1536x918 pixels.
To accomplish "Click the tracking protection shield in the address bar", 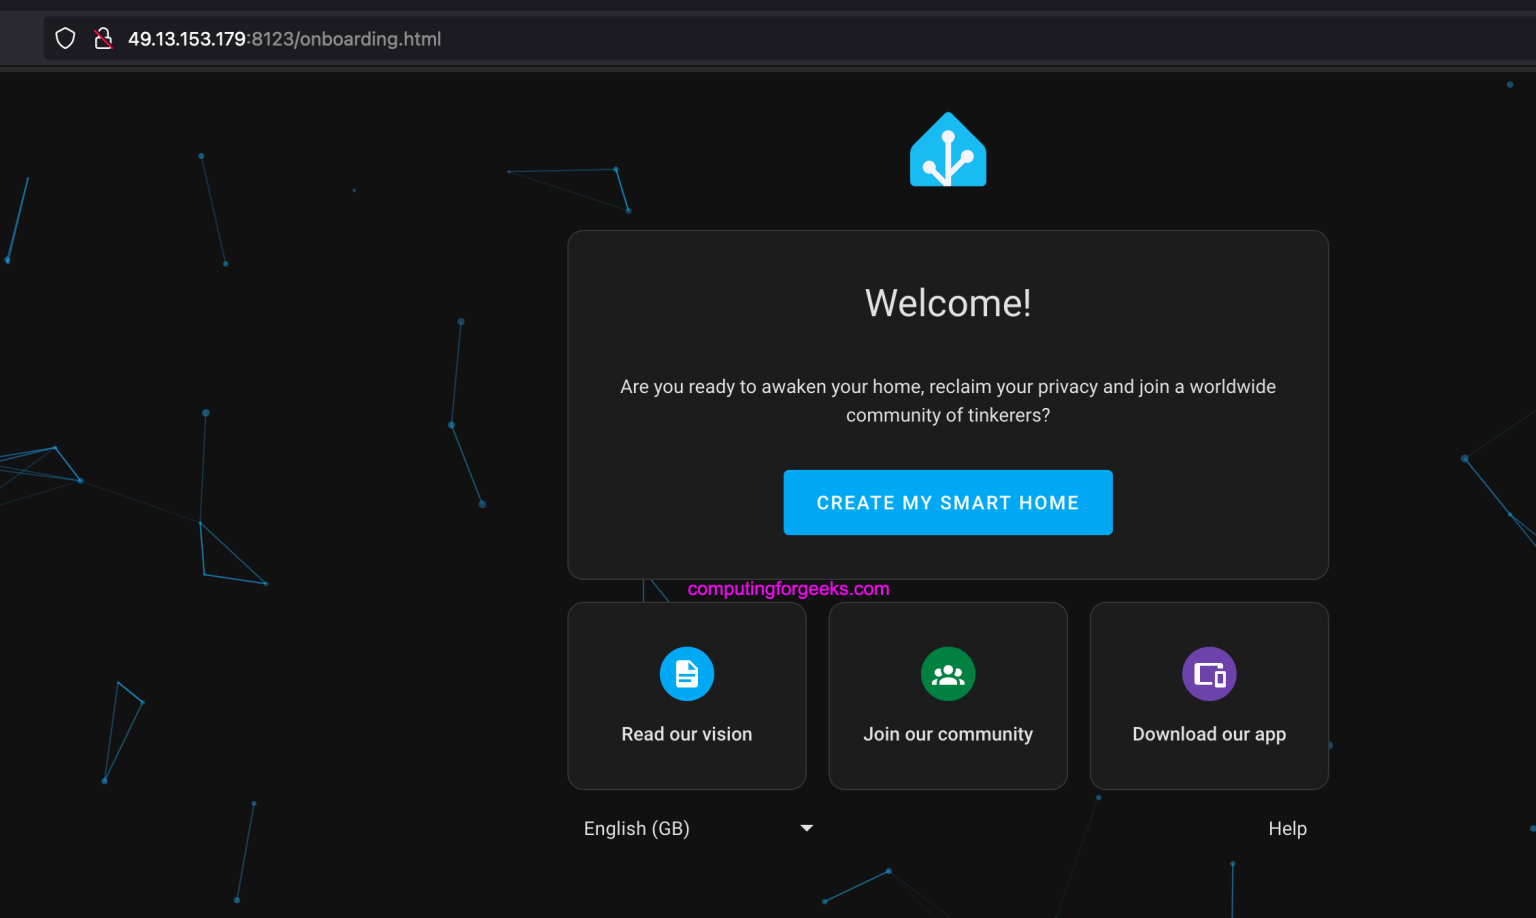I will 64,38.
